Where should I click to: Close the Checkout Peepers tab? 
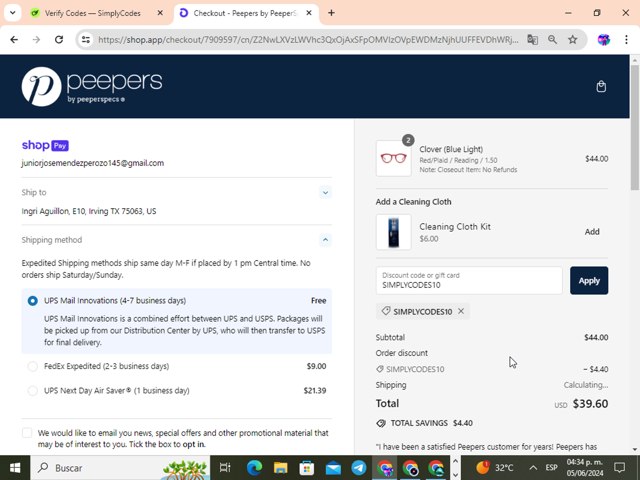click(x=309, y=13)
